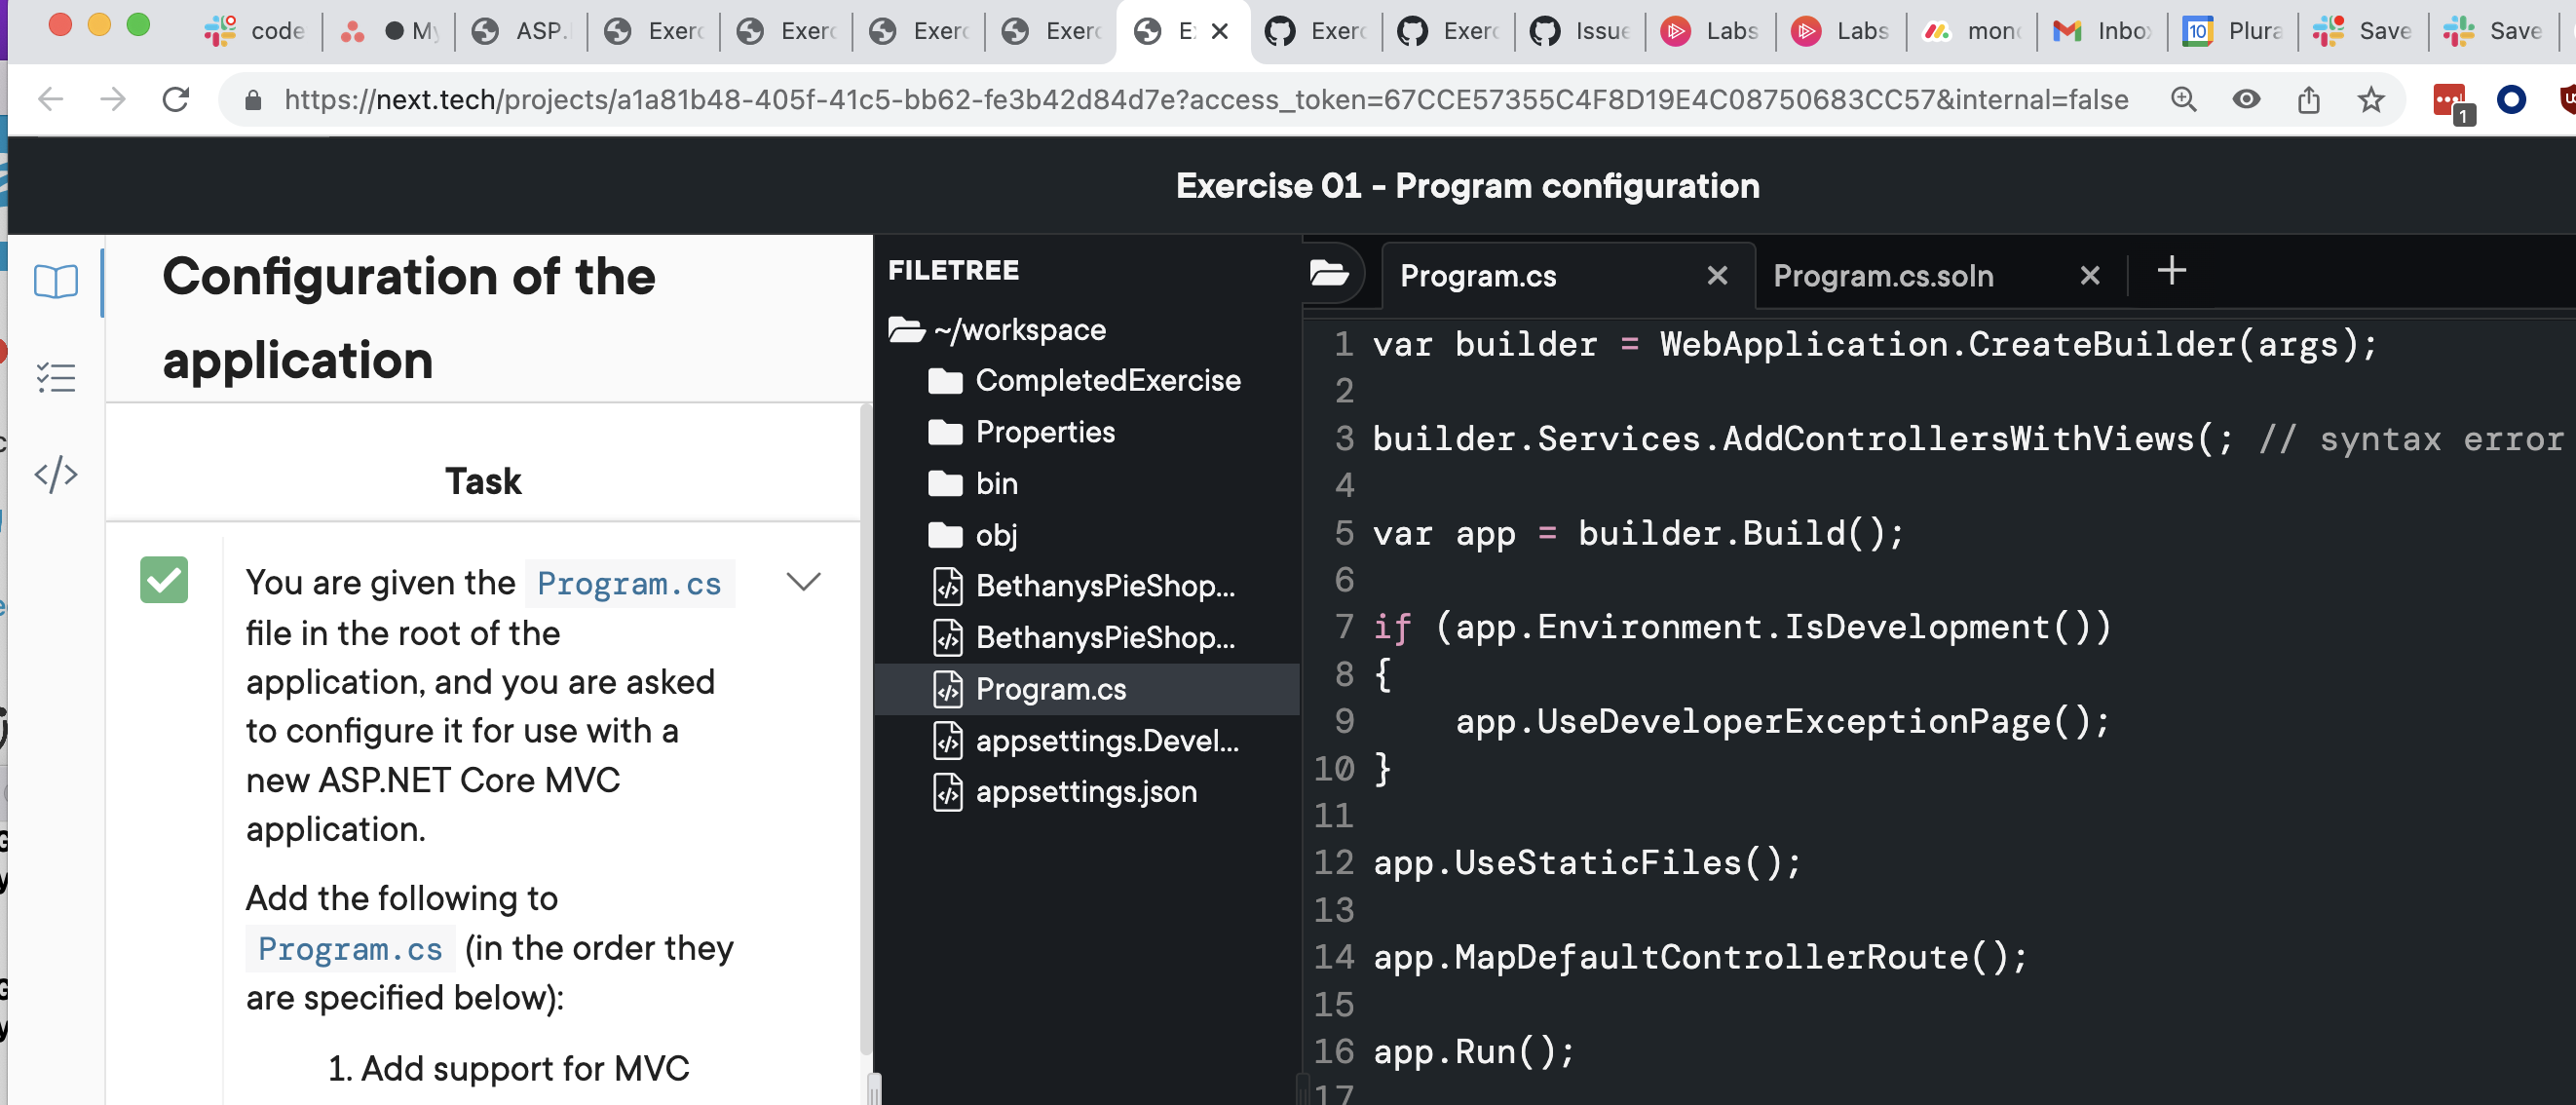Open the task checklist sidebar icon
The height and width of the screenshot is (1105, 2576).
point(56,377)
